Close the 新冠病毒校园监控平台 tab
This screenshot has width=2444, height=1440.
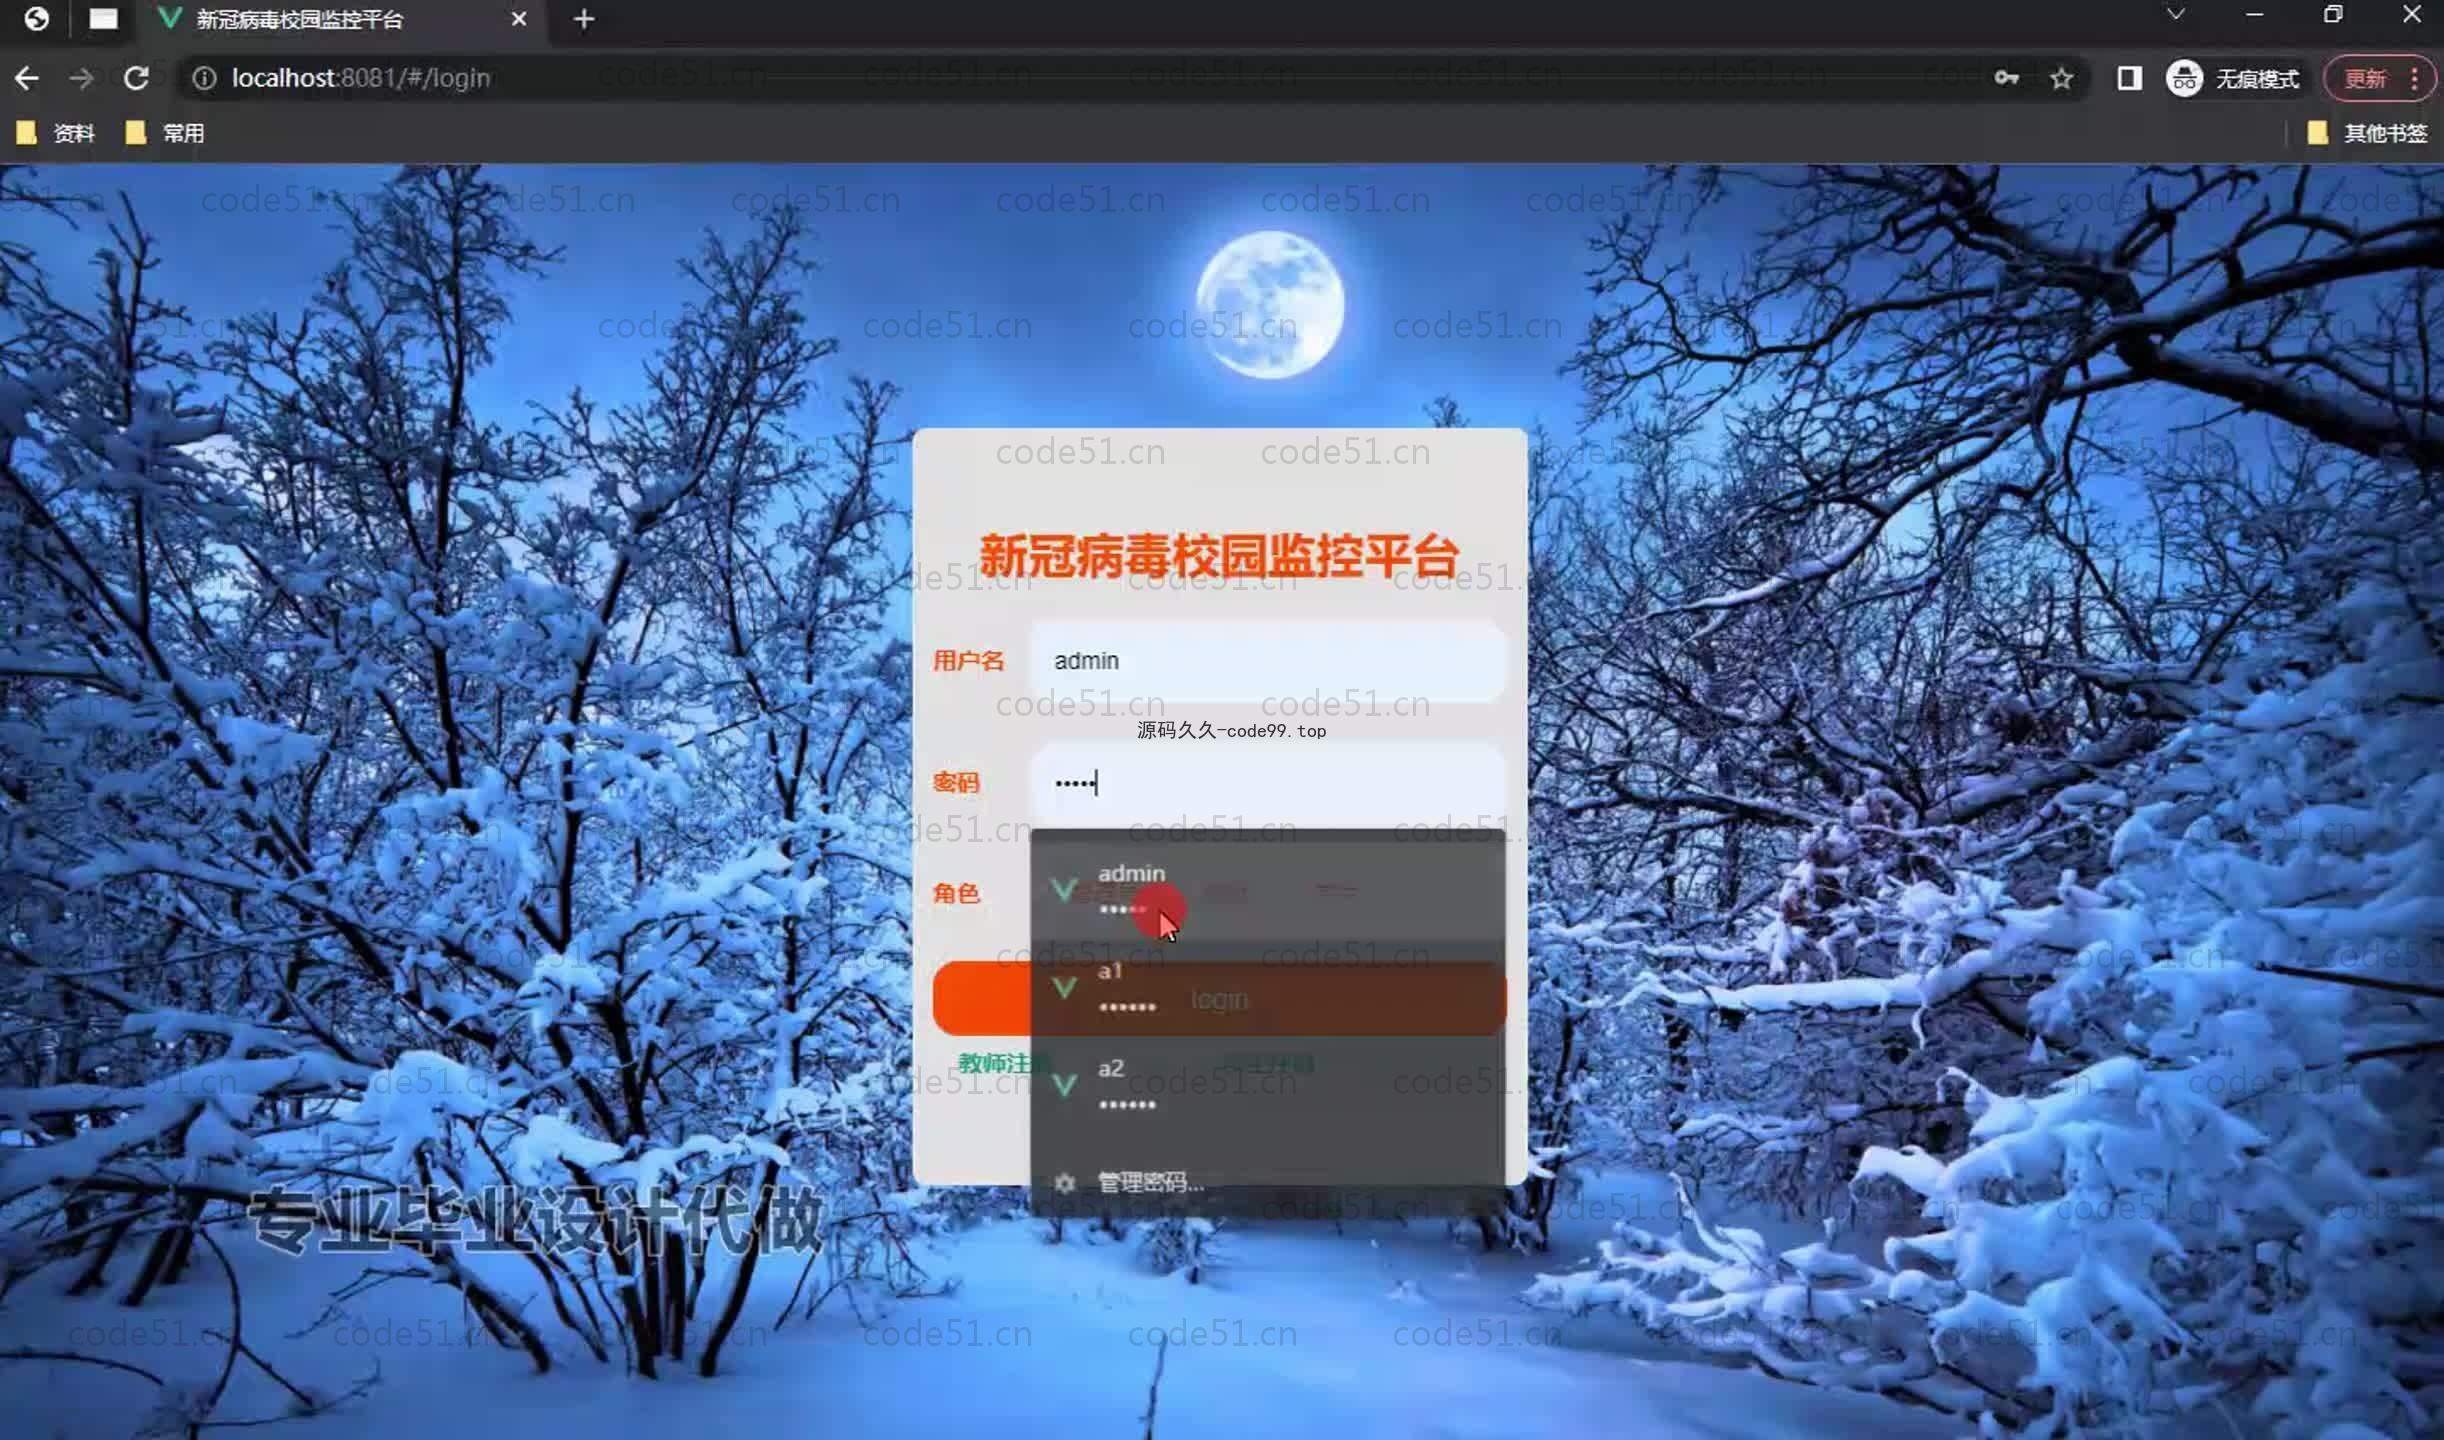[x=518, y=19]
